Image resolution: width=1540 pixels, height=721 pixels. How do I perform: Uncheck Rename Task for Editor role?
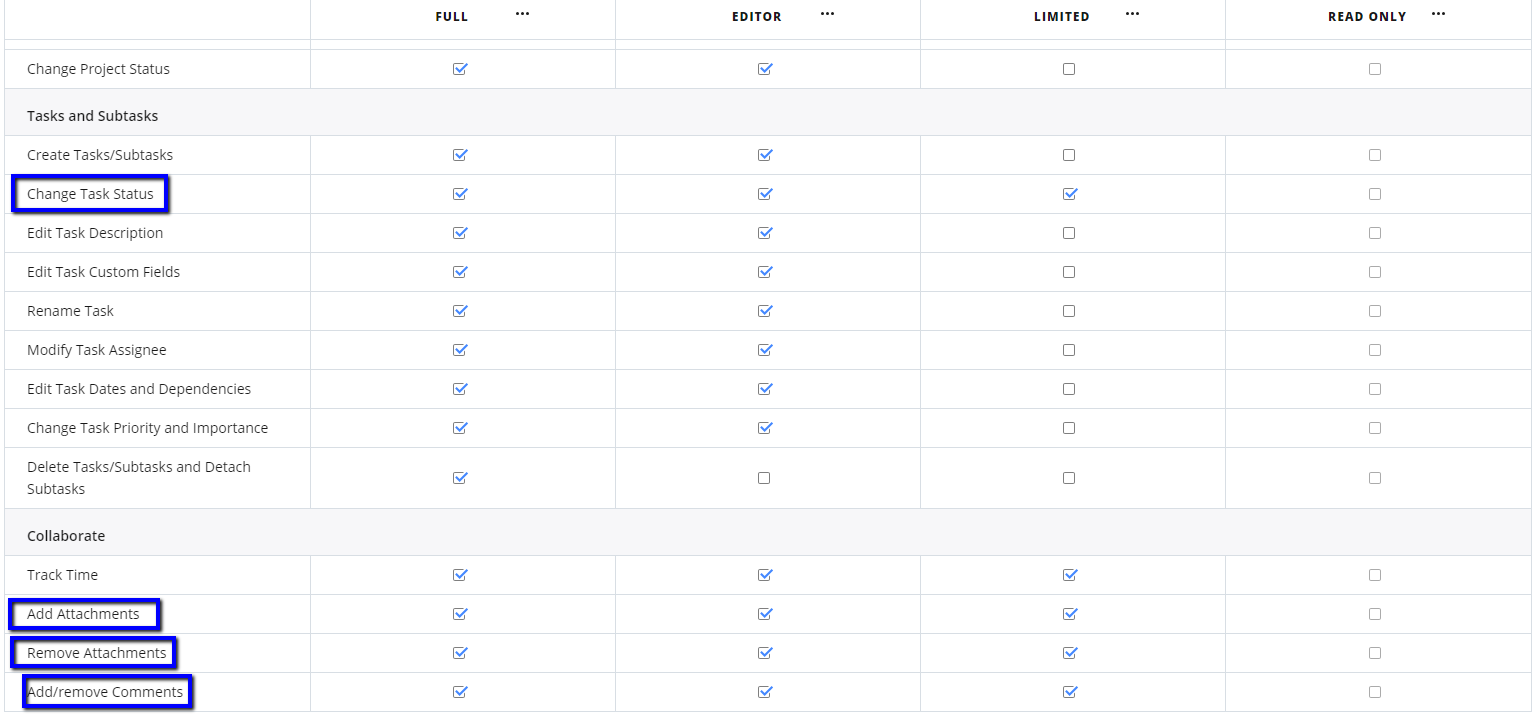point(764,311)
